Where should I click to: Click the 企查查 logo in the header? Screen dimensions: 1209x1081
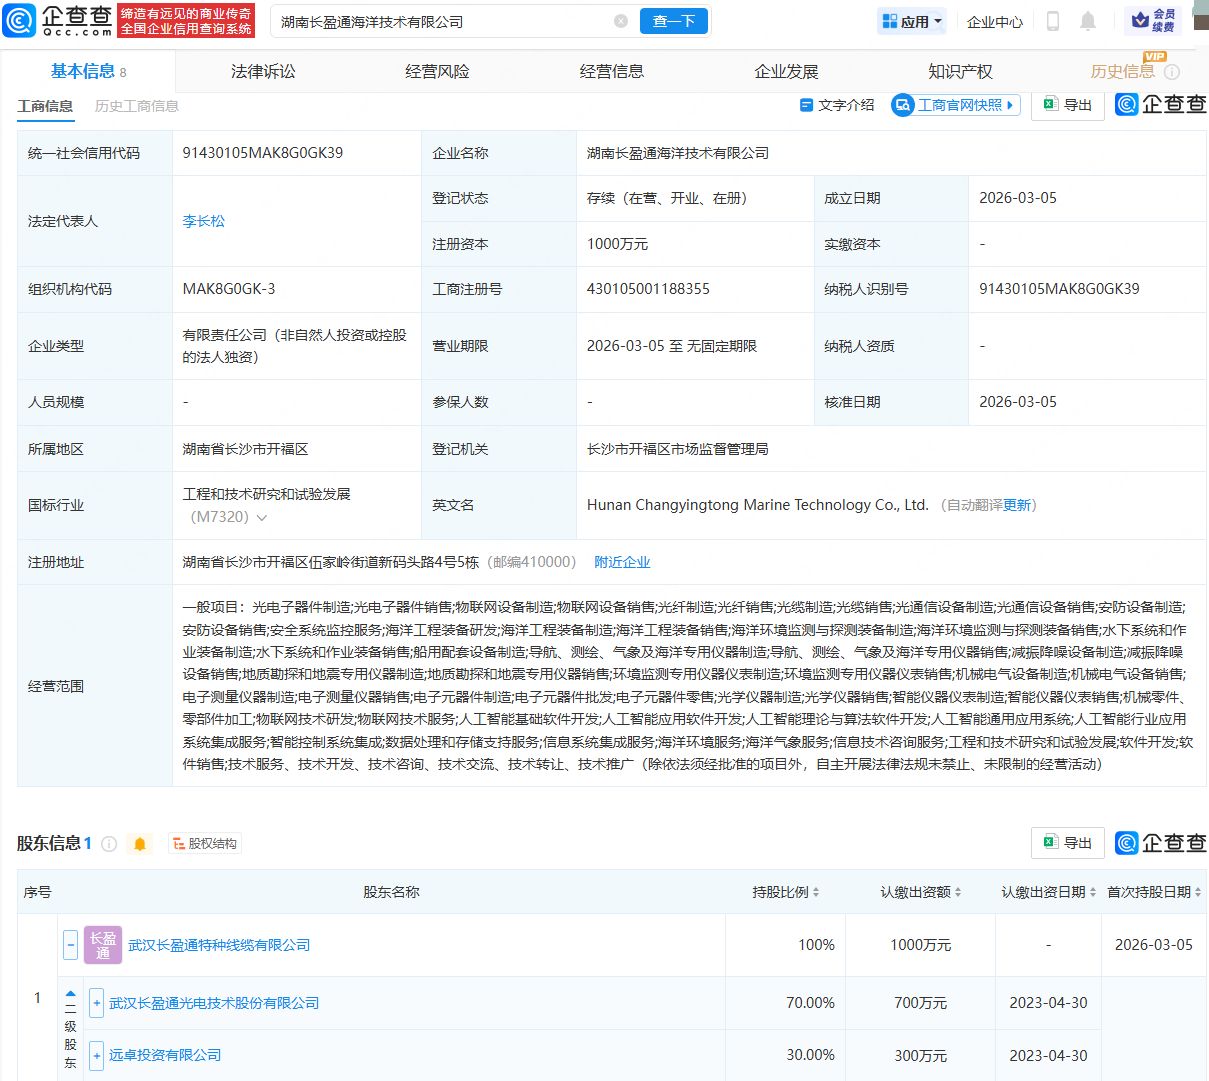coord(60,20)
